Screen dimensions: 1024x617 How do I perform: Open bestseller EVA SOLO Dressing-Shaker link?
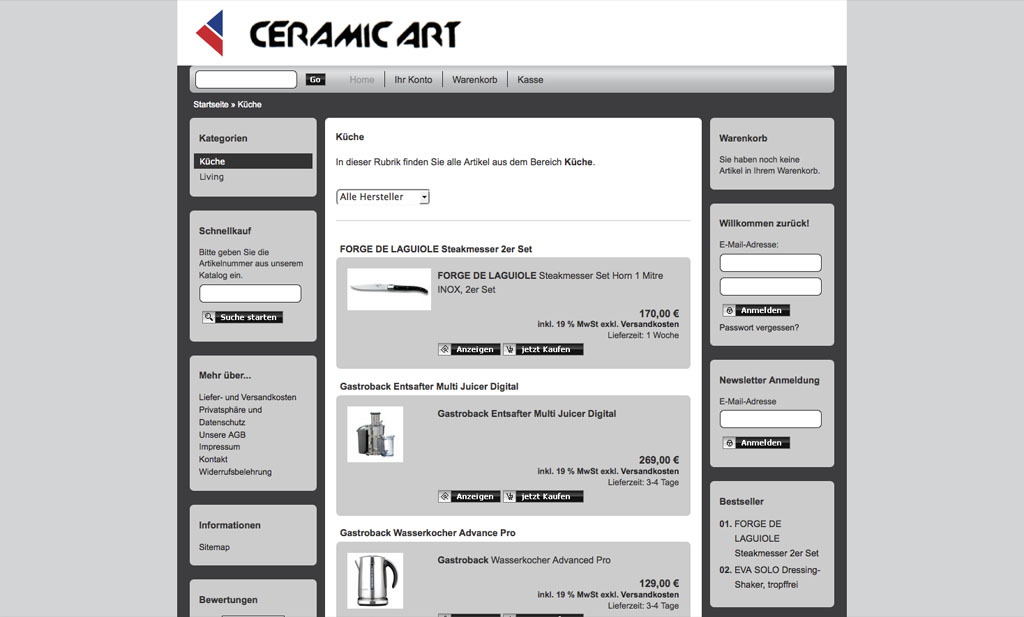(777, 577)
